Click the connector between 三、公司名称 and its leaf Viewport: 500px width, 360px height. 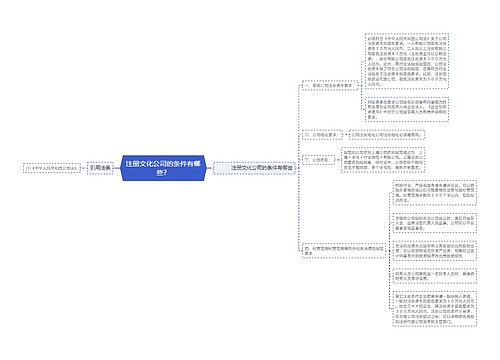click(338, 160)
